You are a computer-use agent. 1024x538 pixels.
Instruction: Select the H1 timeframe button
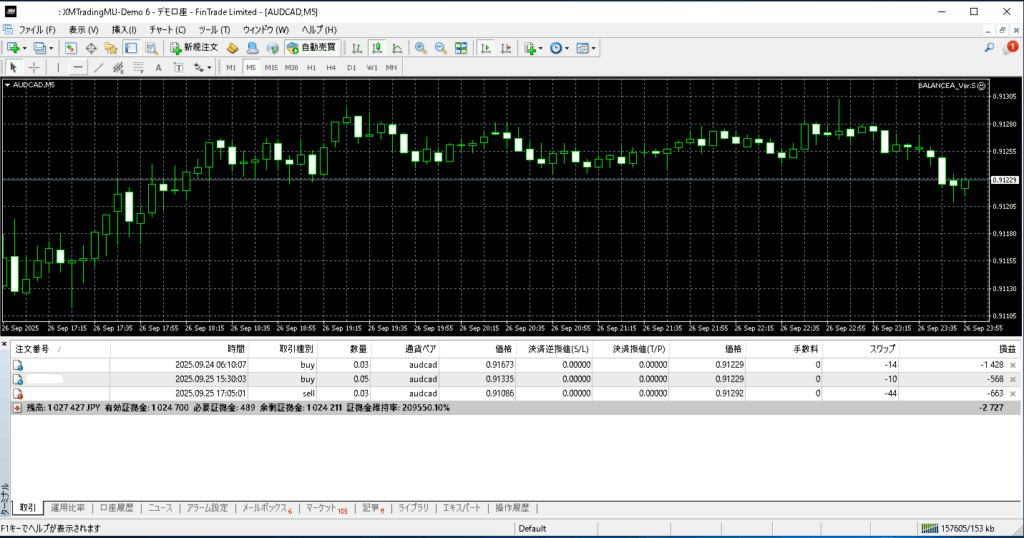pyautogui.click(x=311, y=67)
